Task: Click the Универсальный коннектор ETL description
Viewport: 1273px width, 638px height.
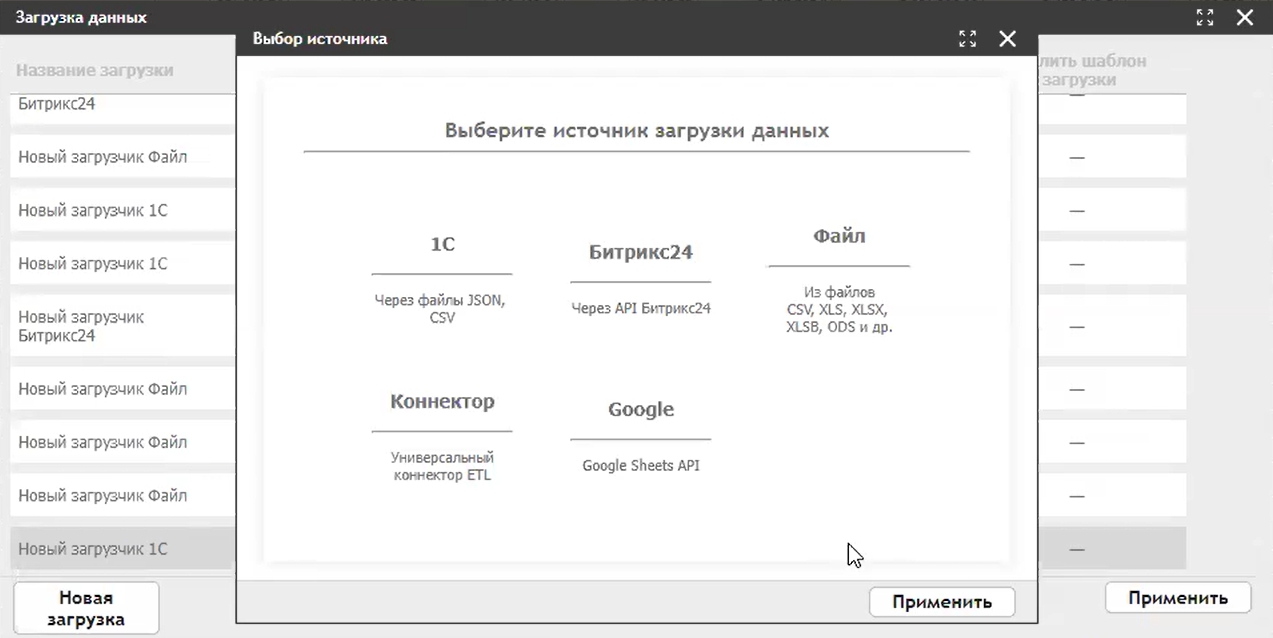Action: (442, 466)
